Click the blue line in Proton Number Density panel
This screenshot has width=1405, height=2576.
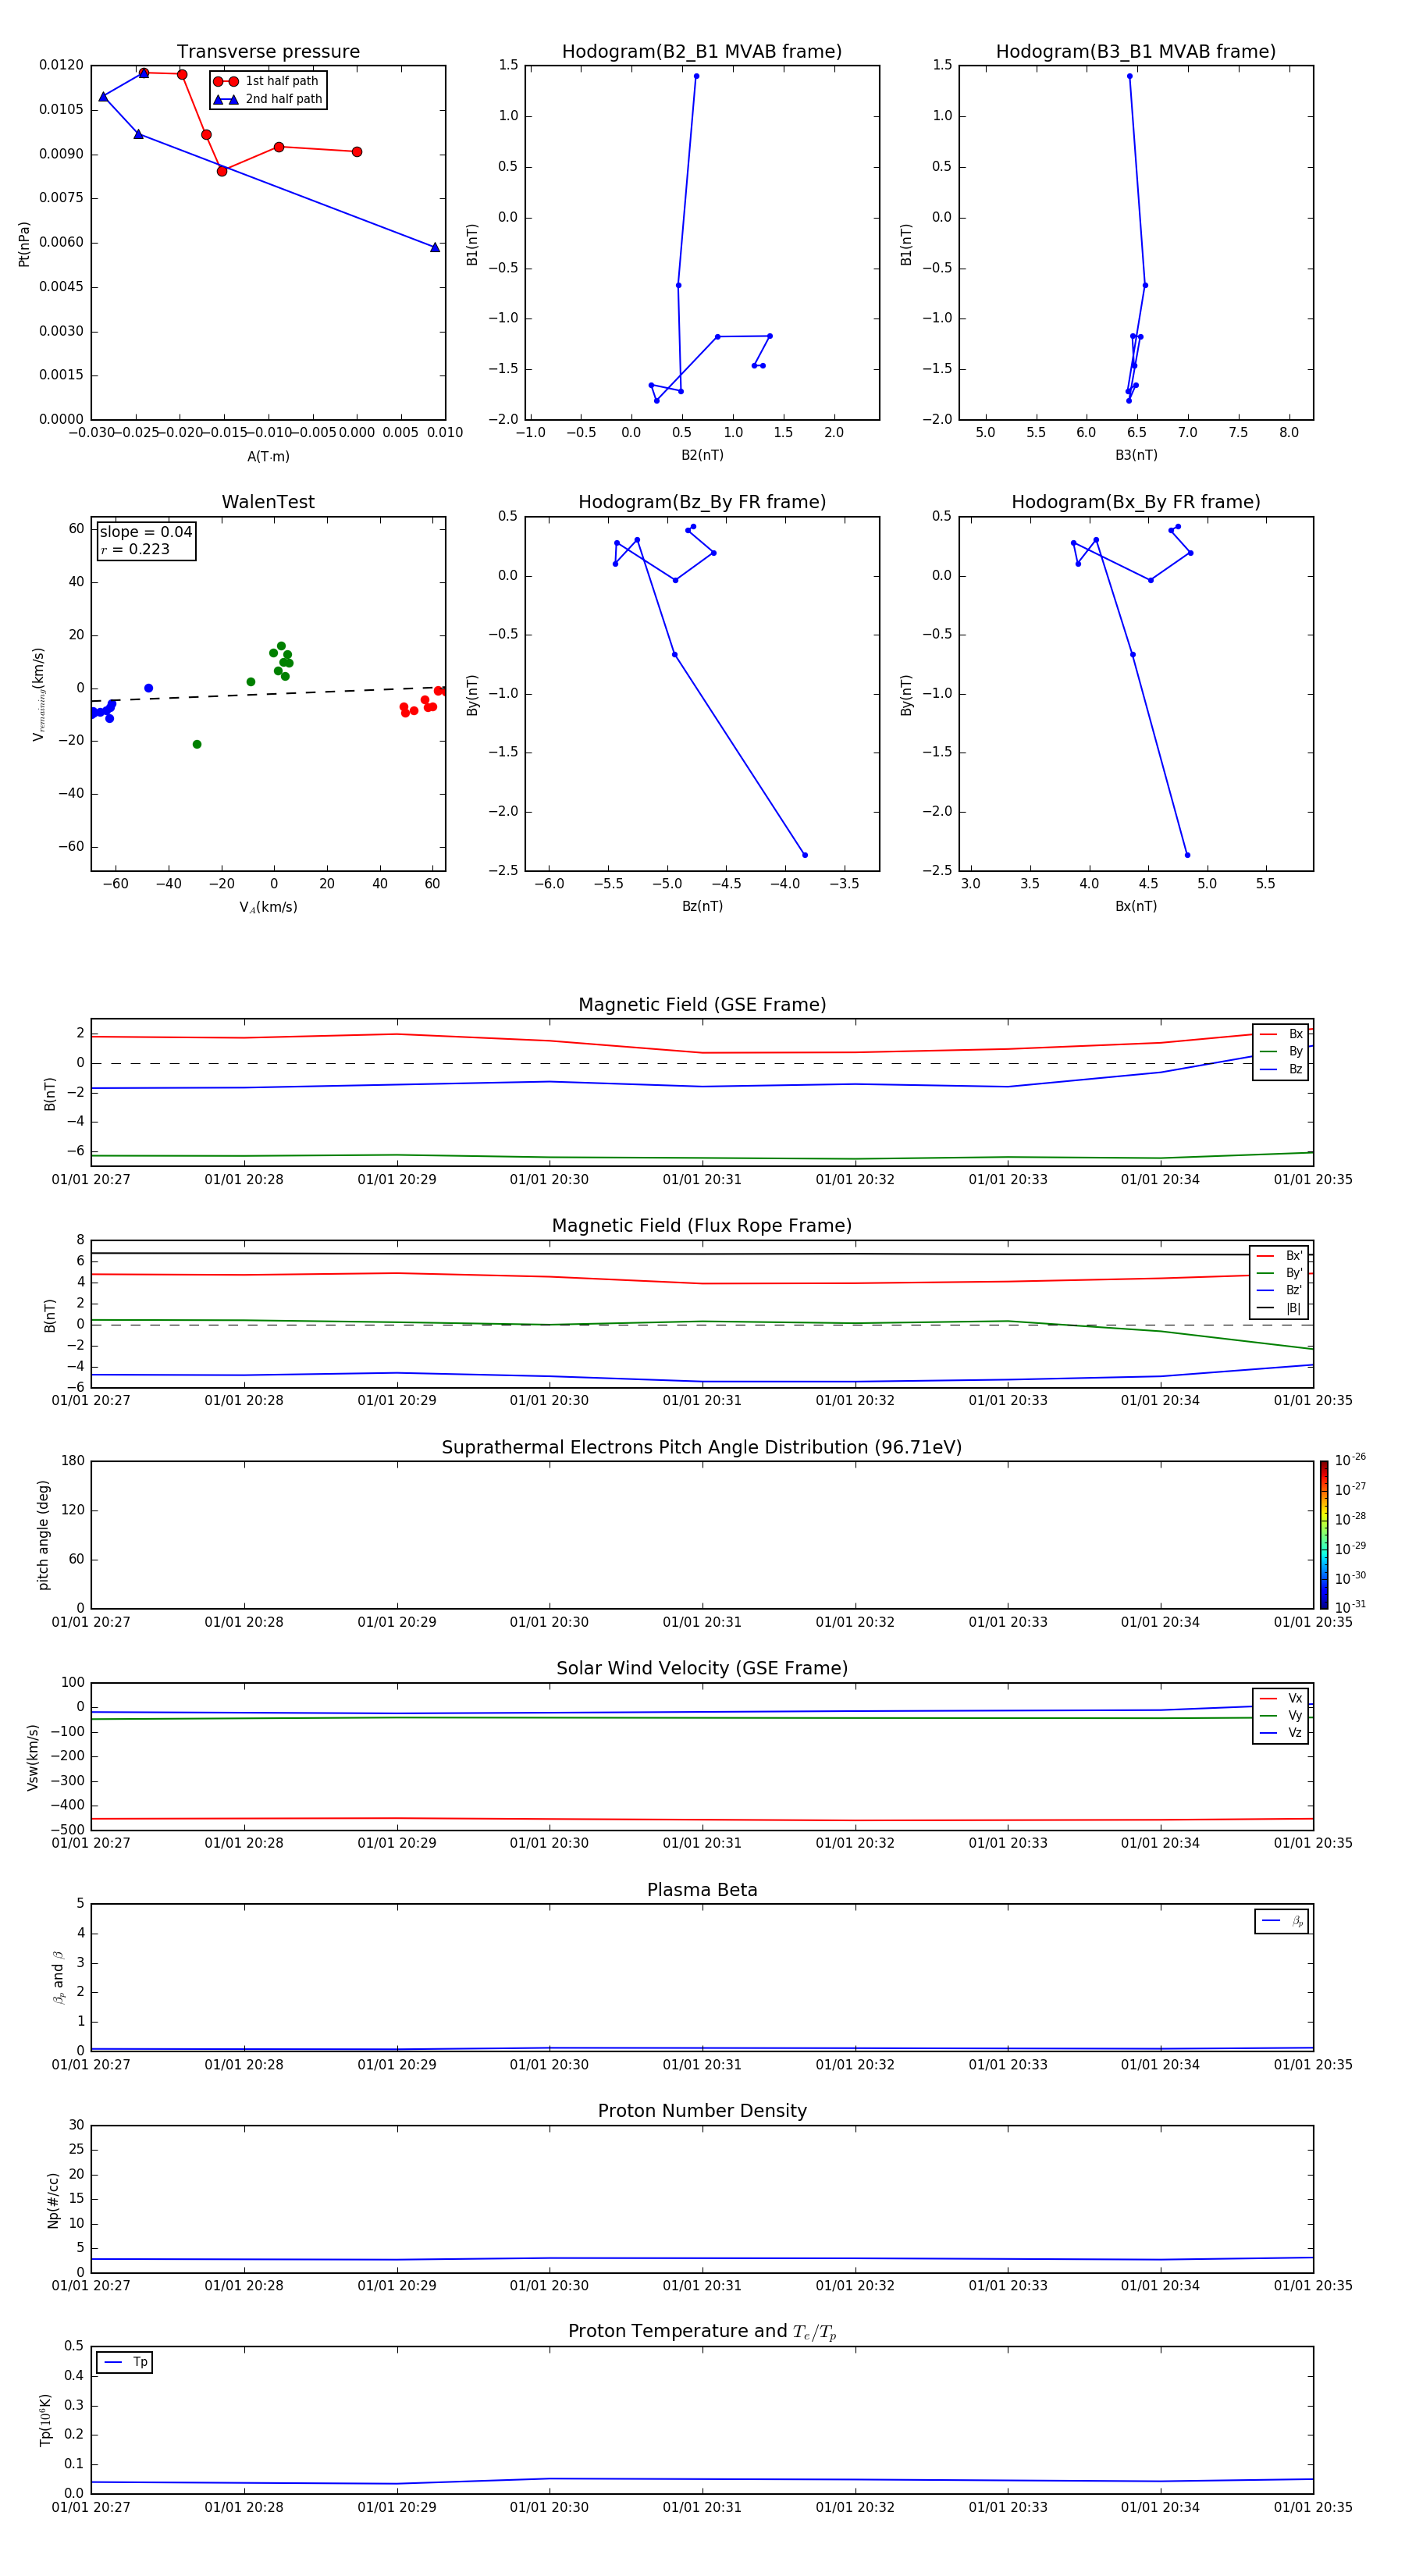click(x=702, y=2258)
